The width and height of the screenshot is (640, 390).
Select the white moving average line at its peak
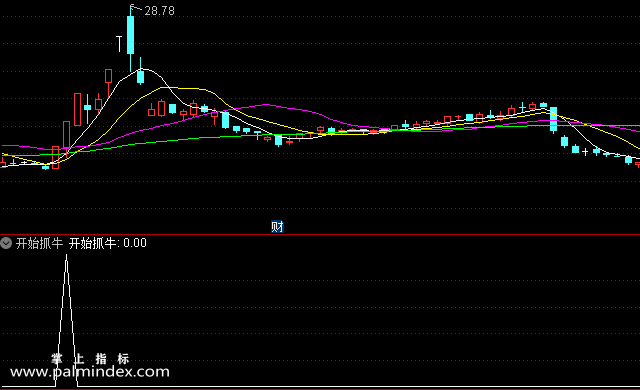tap(144, 69)
